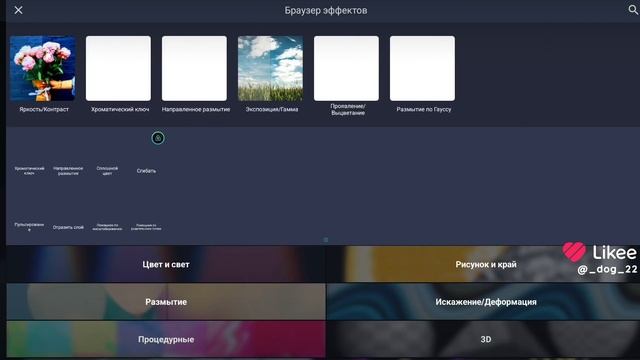Open the Размытие category
The width and height of the screenshot is (640, 360).
166,302
